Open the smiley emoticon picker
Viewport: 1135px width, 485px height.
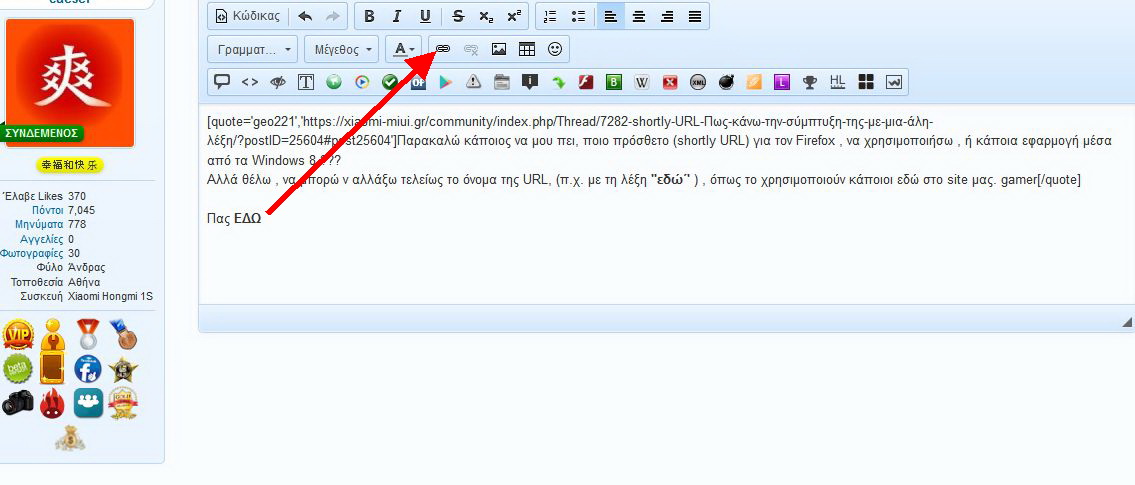pos(555,49)
